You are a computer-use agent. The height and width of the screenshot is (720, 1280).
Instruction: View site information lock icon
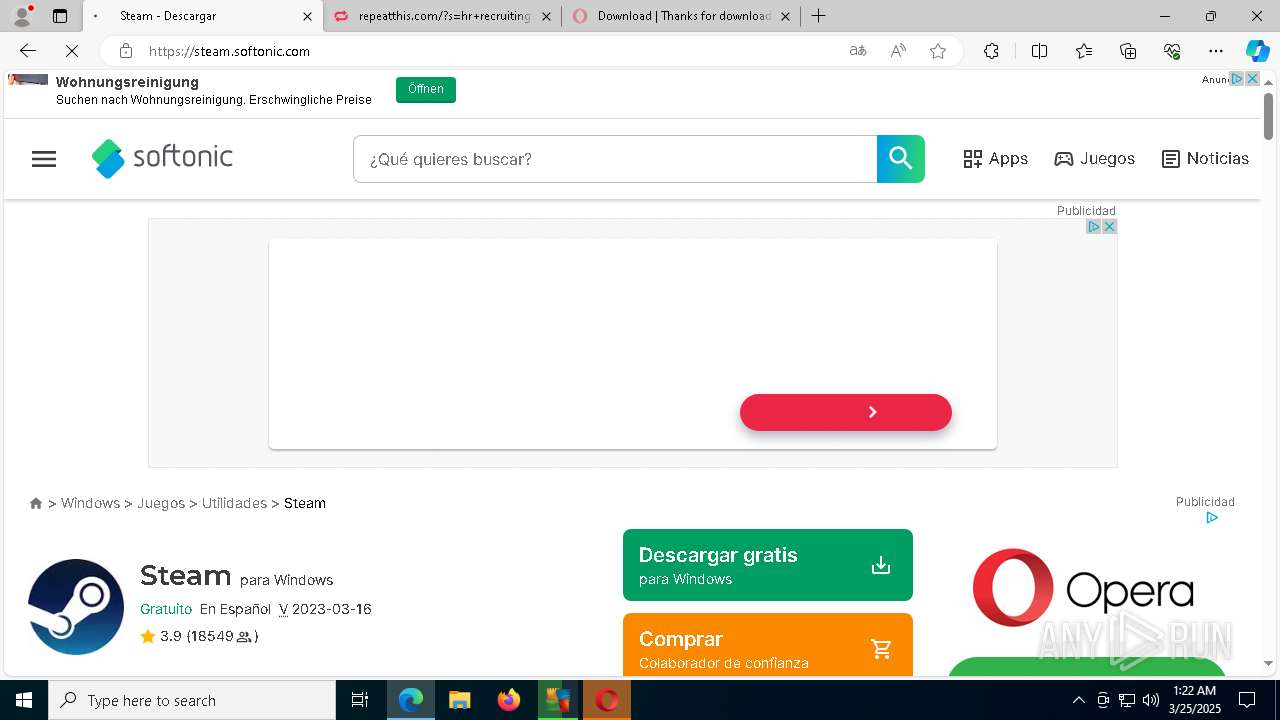click(x=125, y=51)
